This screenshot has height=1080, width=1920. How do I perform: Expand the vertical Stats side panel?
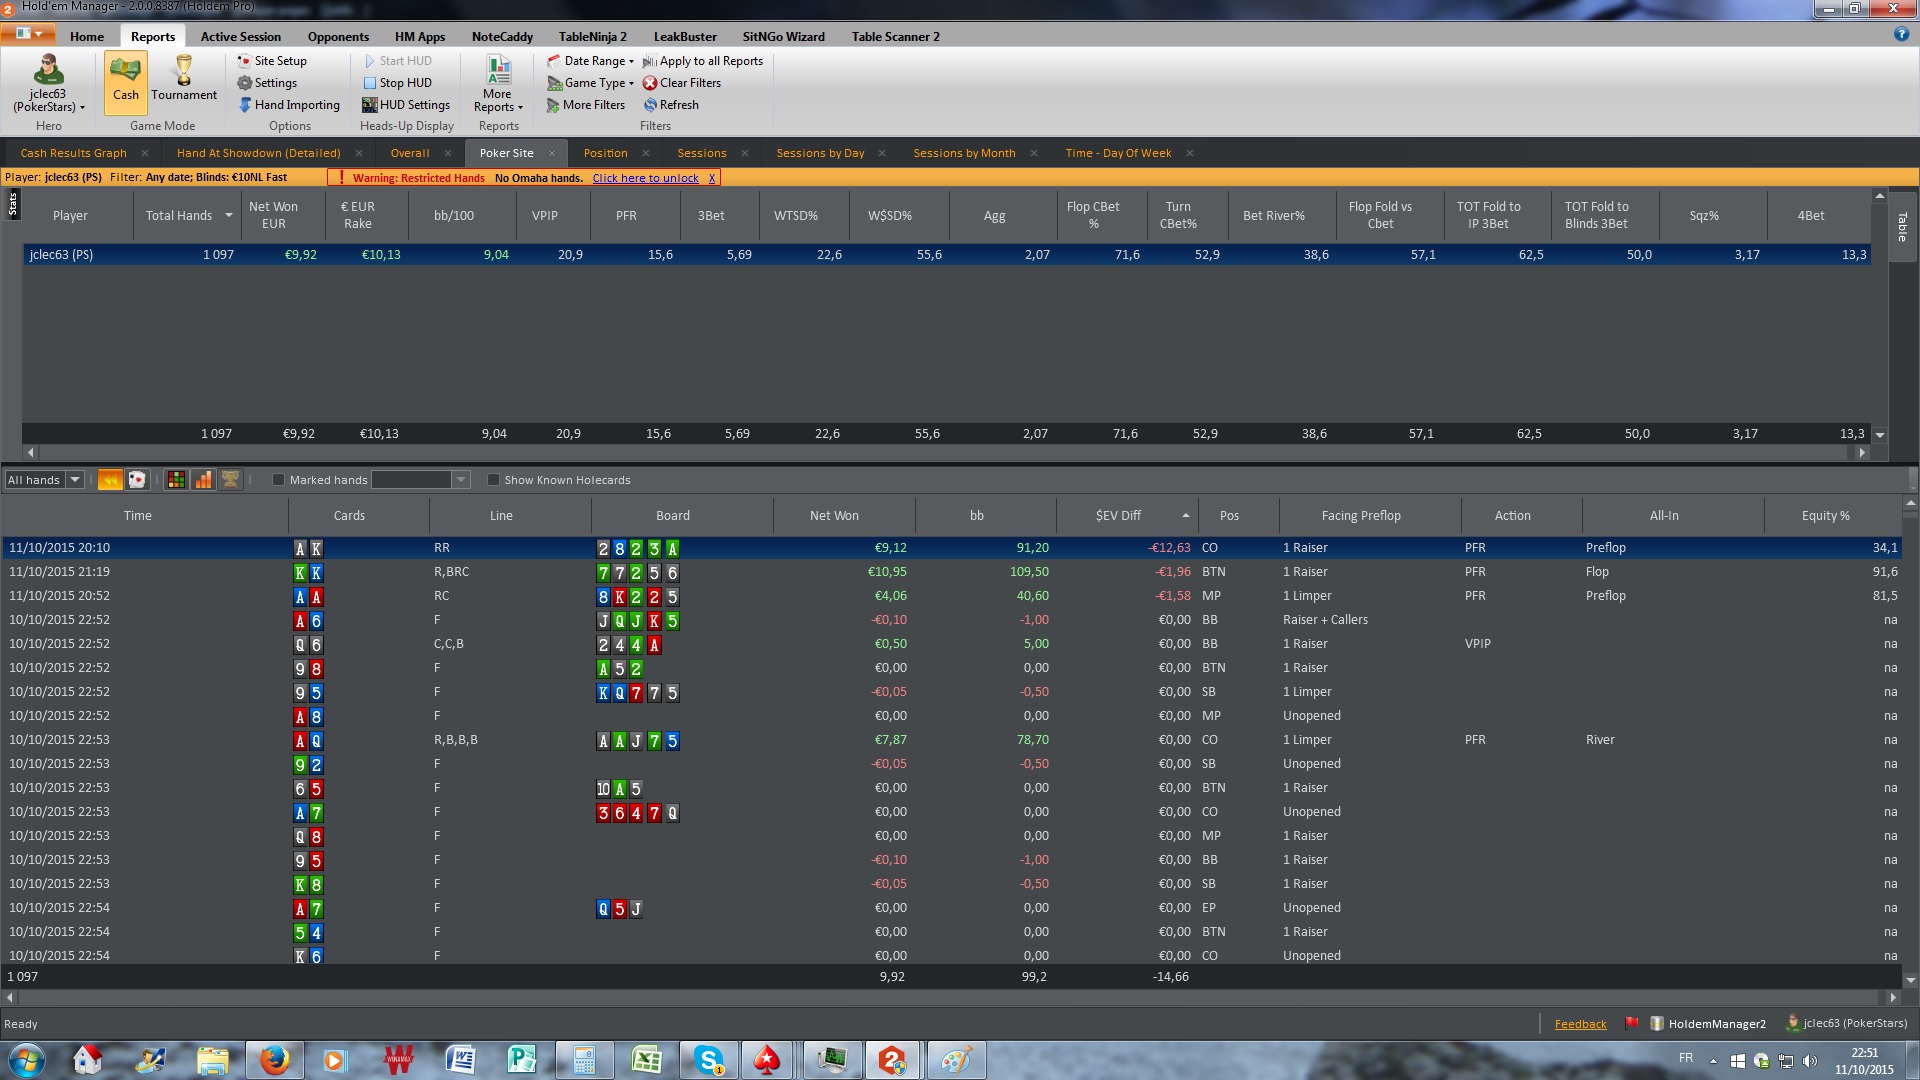pos(12,204)
